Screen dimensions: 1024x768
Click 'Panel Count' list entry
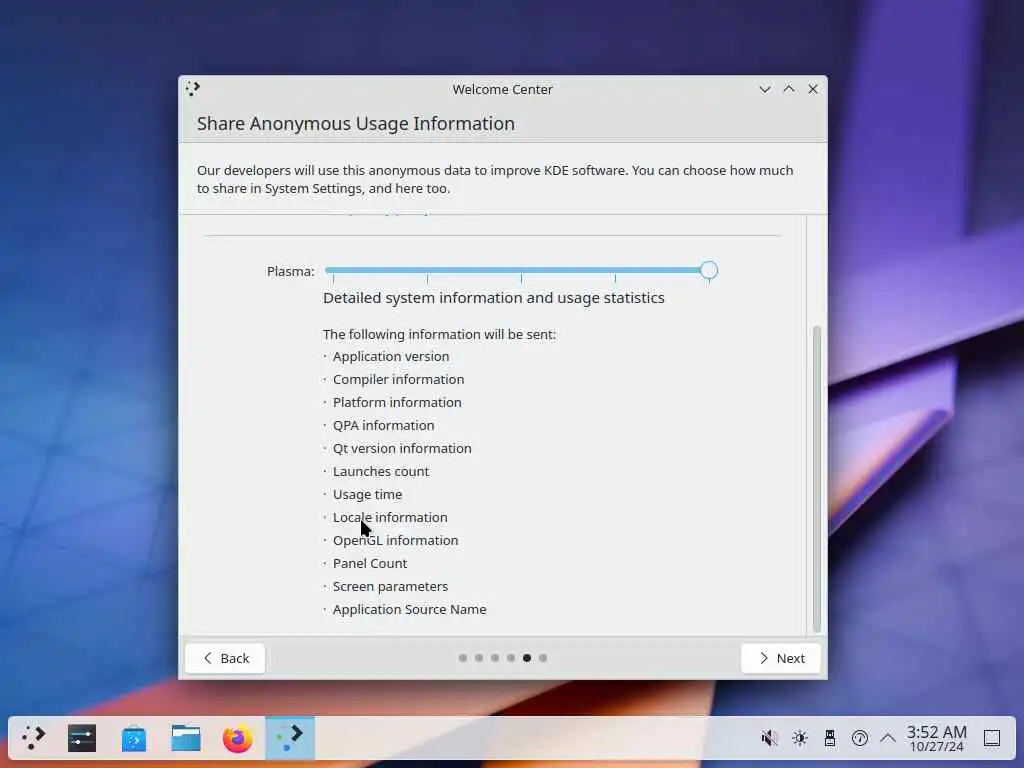pos(370,564)
